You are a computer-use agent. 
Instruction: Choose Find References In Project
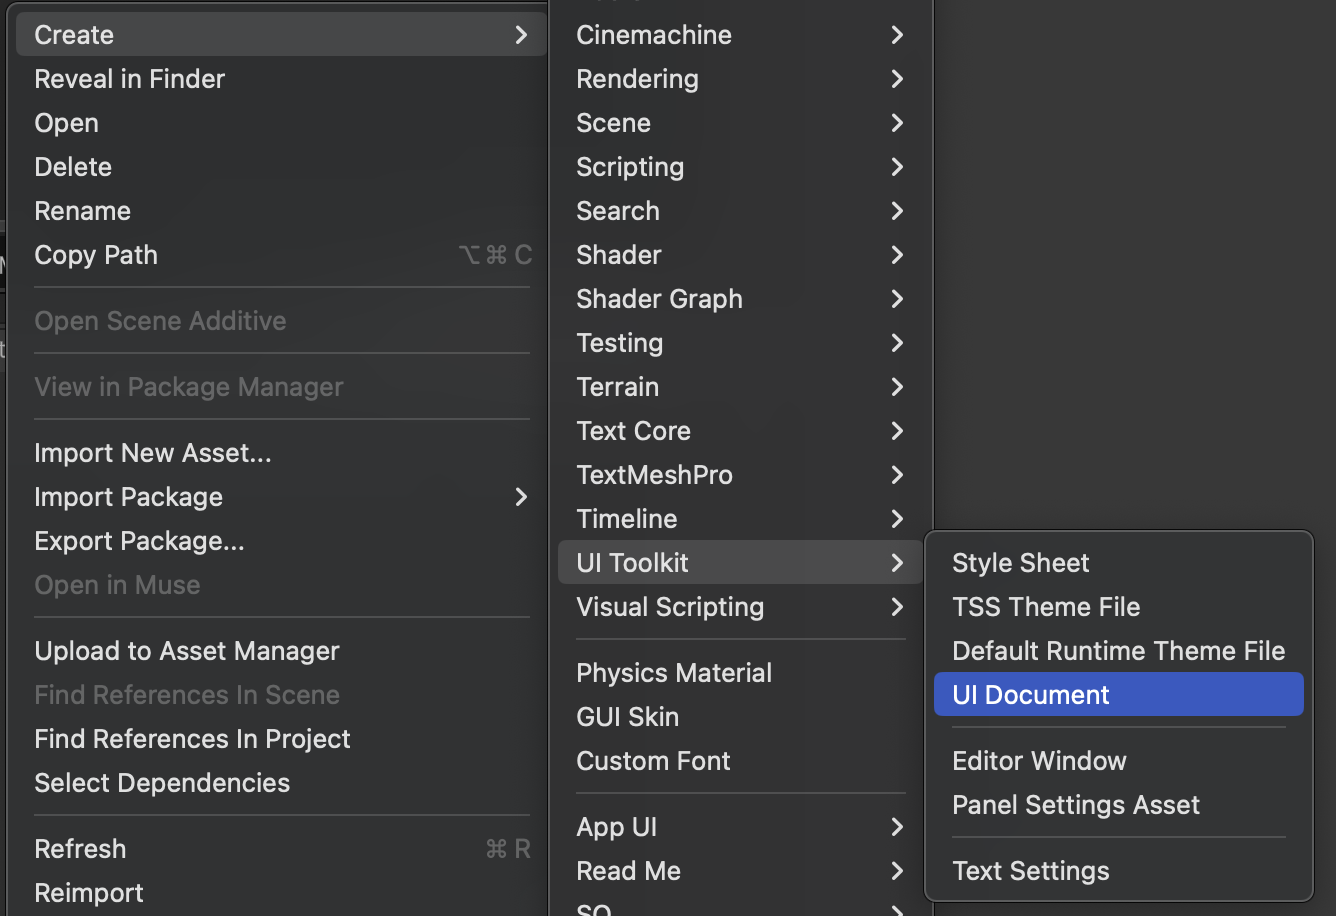pos(192,739)
